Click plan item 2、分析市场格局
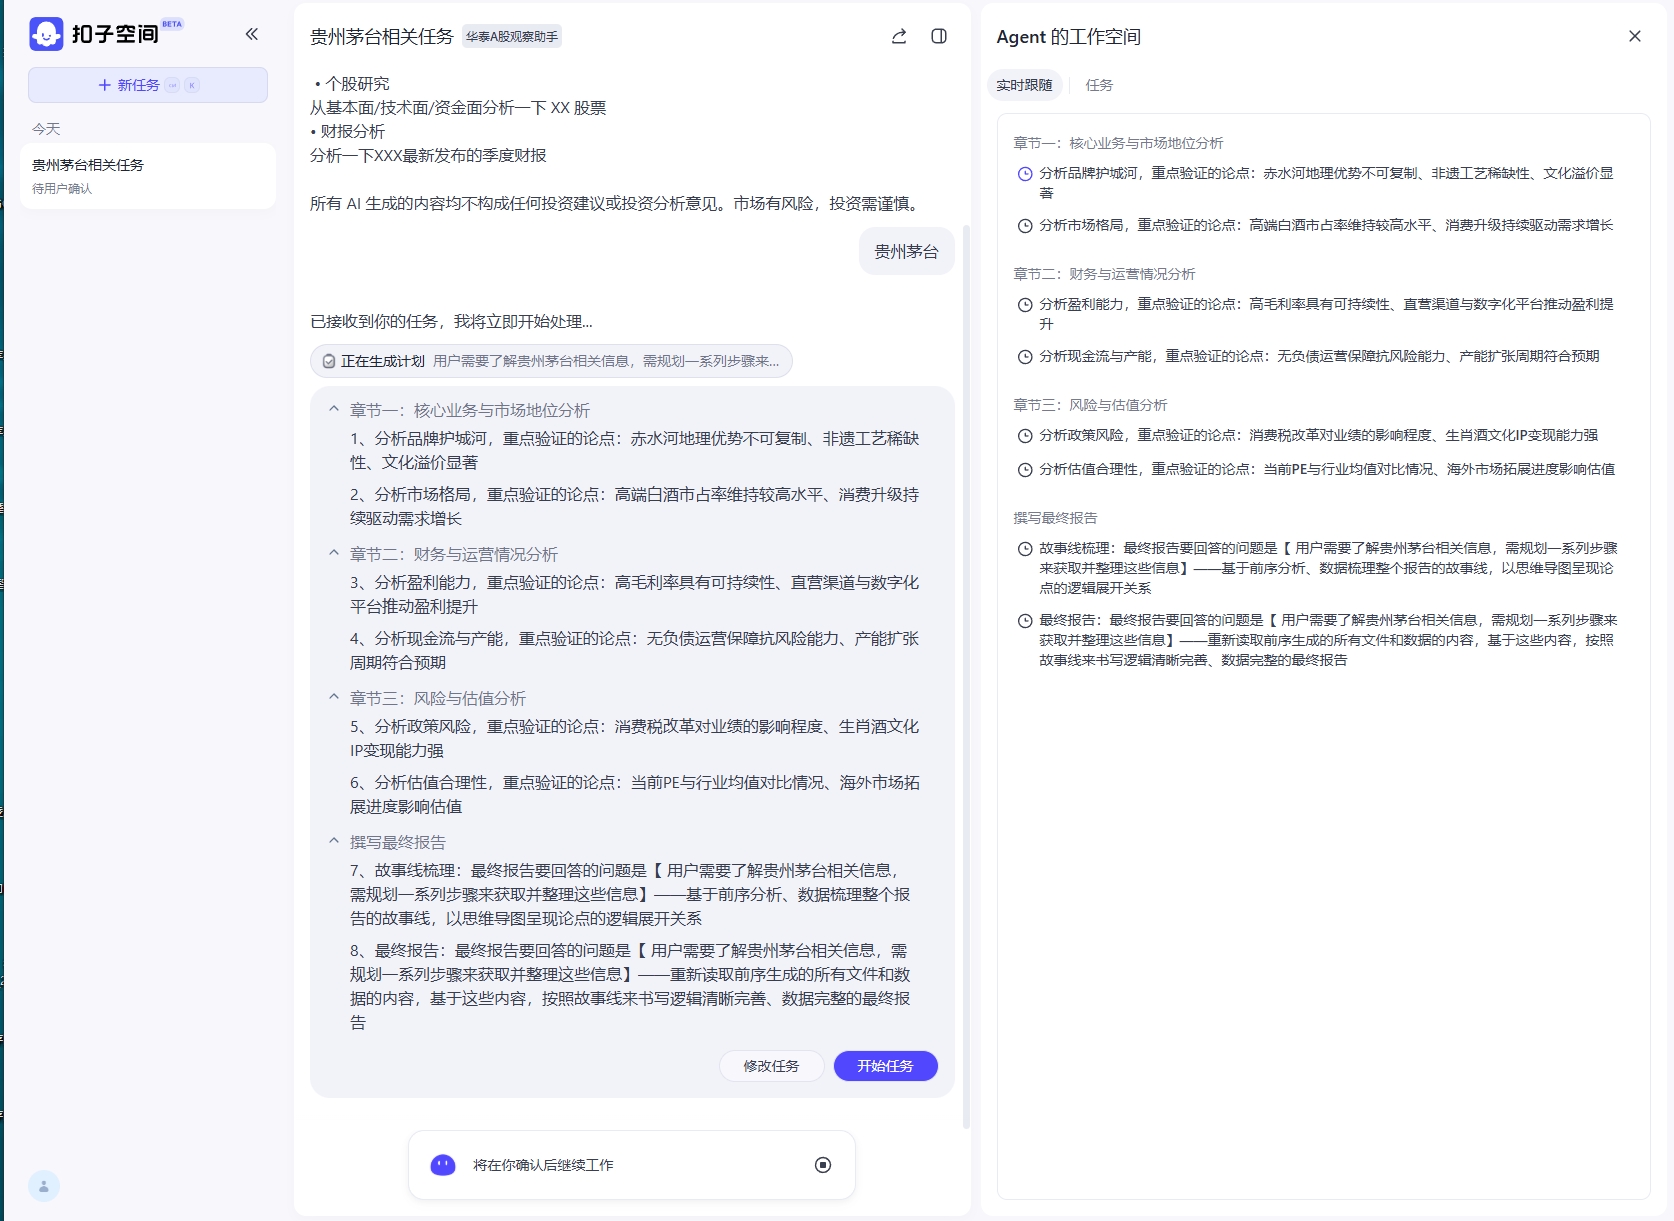Image resolution: width=1674 pixels, height=1221 pixels. [x=635, y=506]
